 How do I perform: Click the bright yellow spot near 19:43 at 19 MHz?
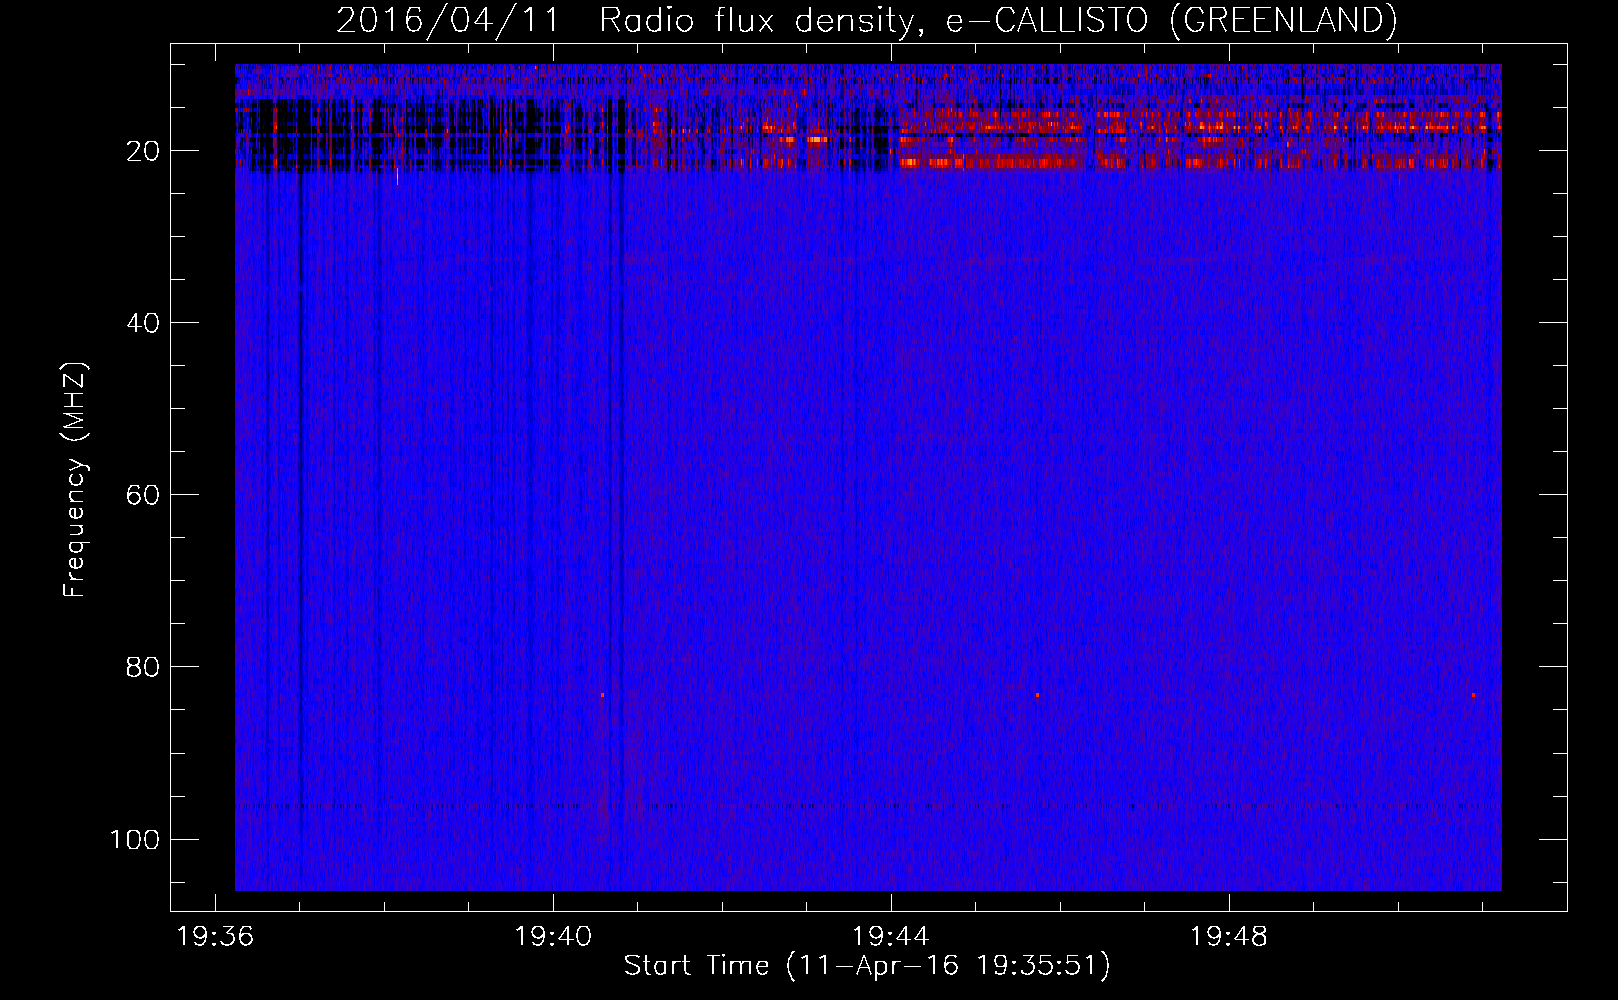pyautogui.click(x=818, y=140)
